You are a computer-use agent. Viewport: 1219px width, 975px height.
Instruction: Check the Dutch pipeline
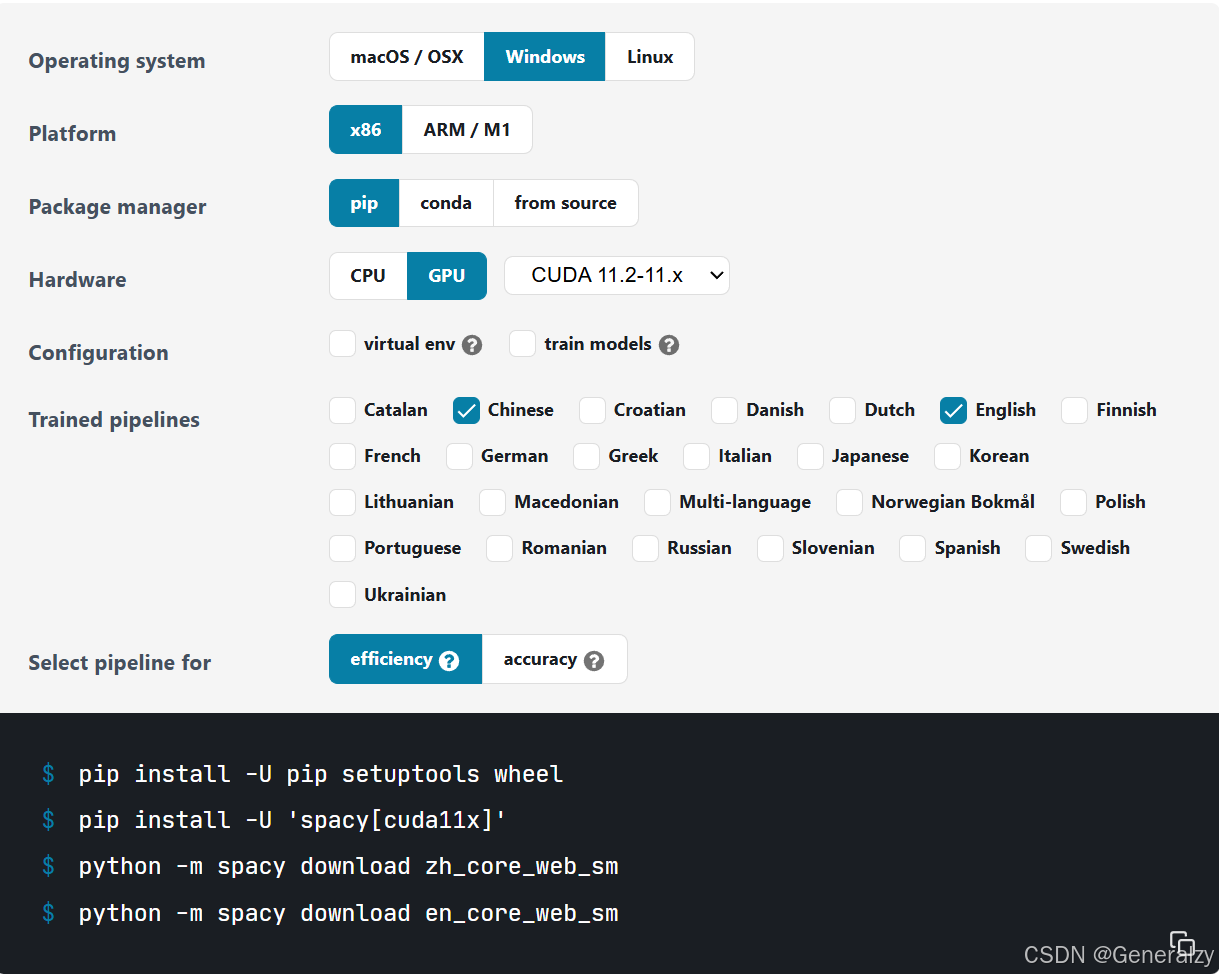tap(843, 410)
